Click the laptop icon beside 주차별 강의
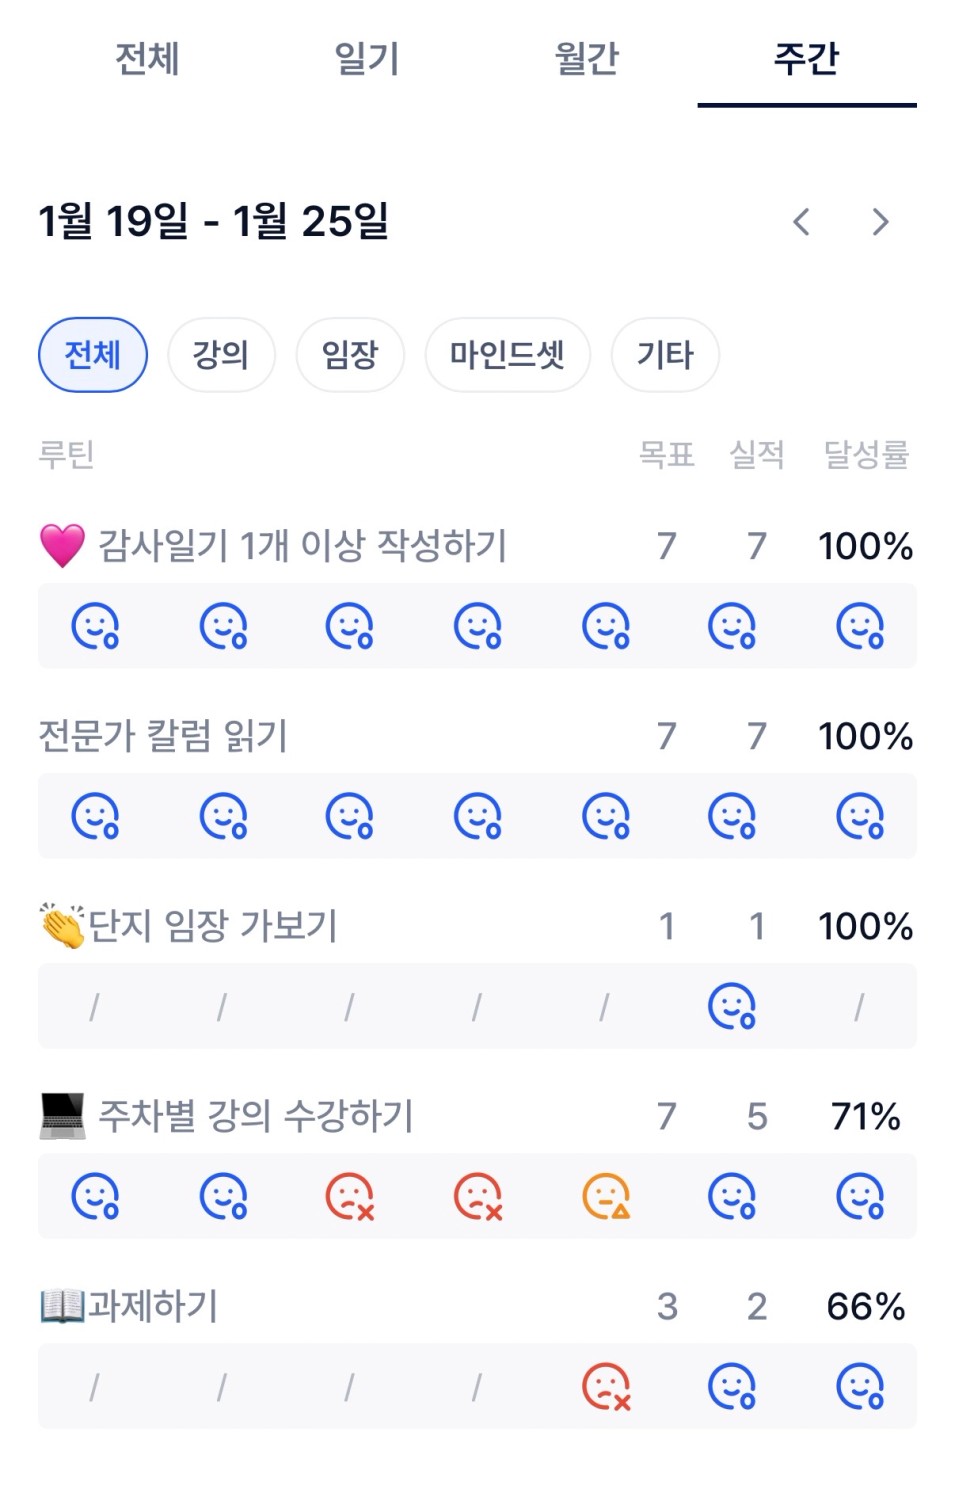The height and width of the screenshot is (1493, 955). 62,1116
